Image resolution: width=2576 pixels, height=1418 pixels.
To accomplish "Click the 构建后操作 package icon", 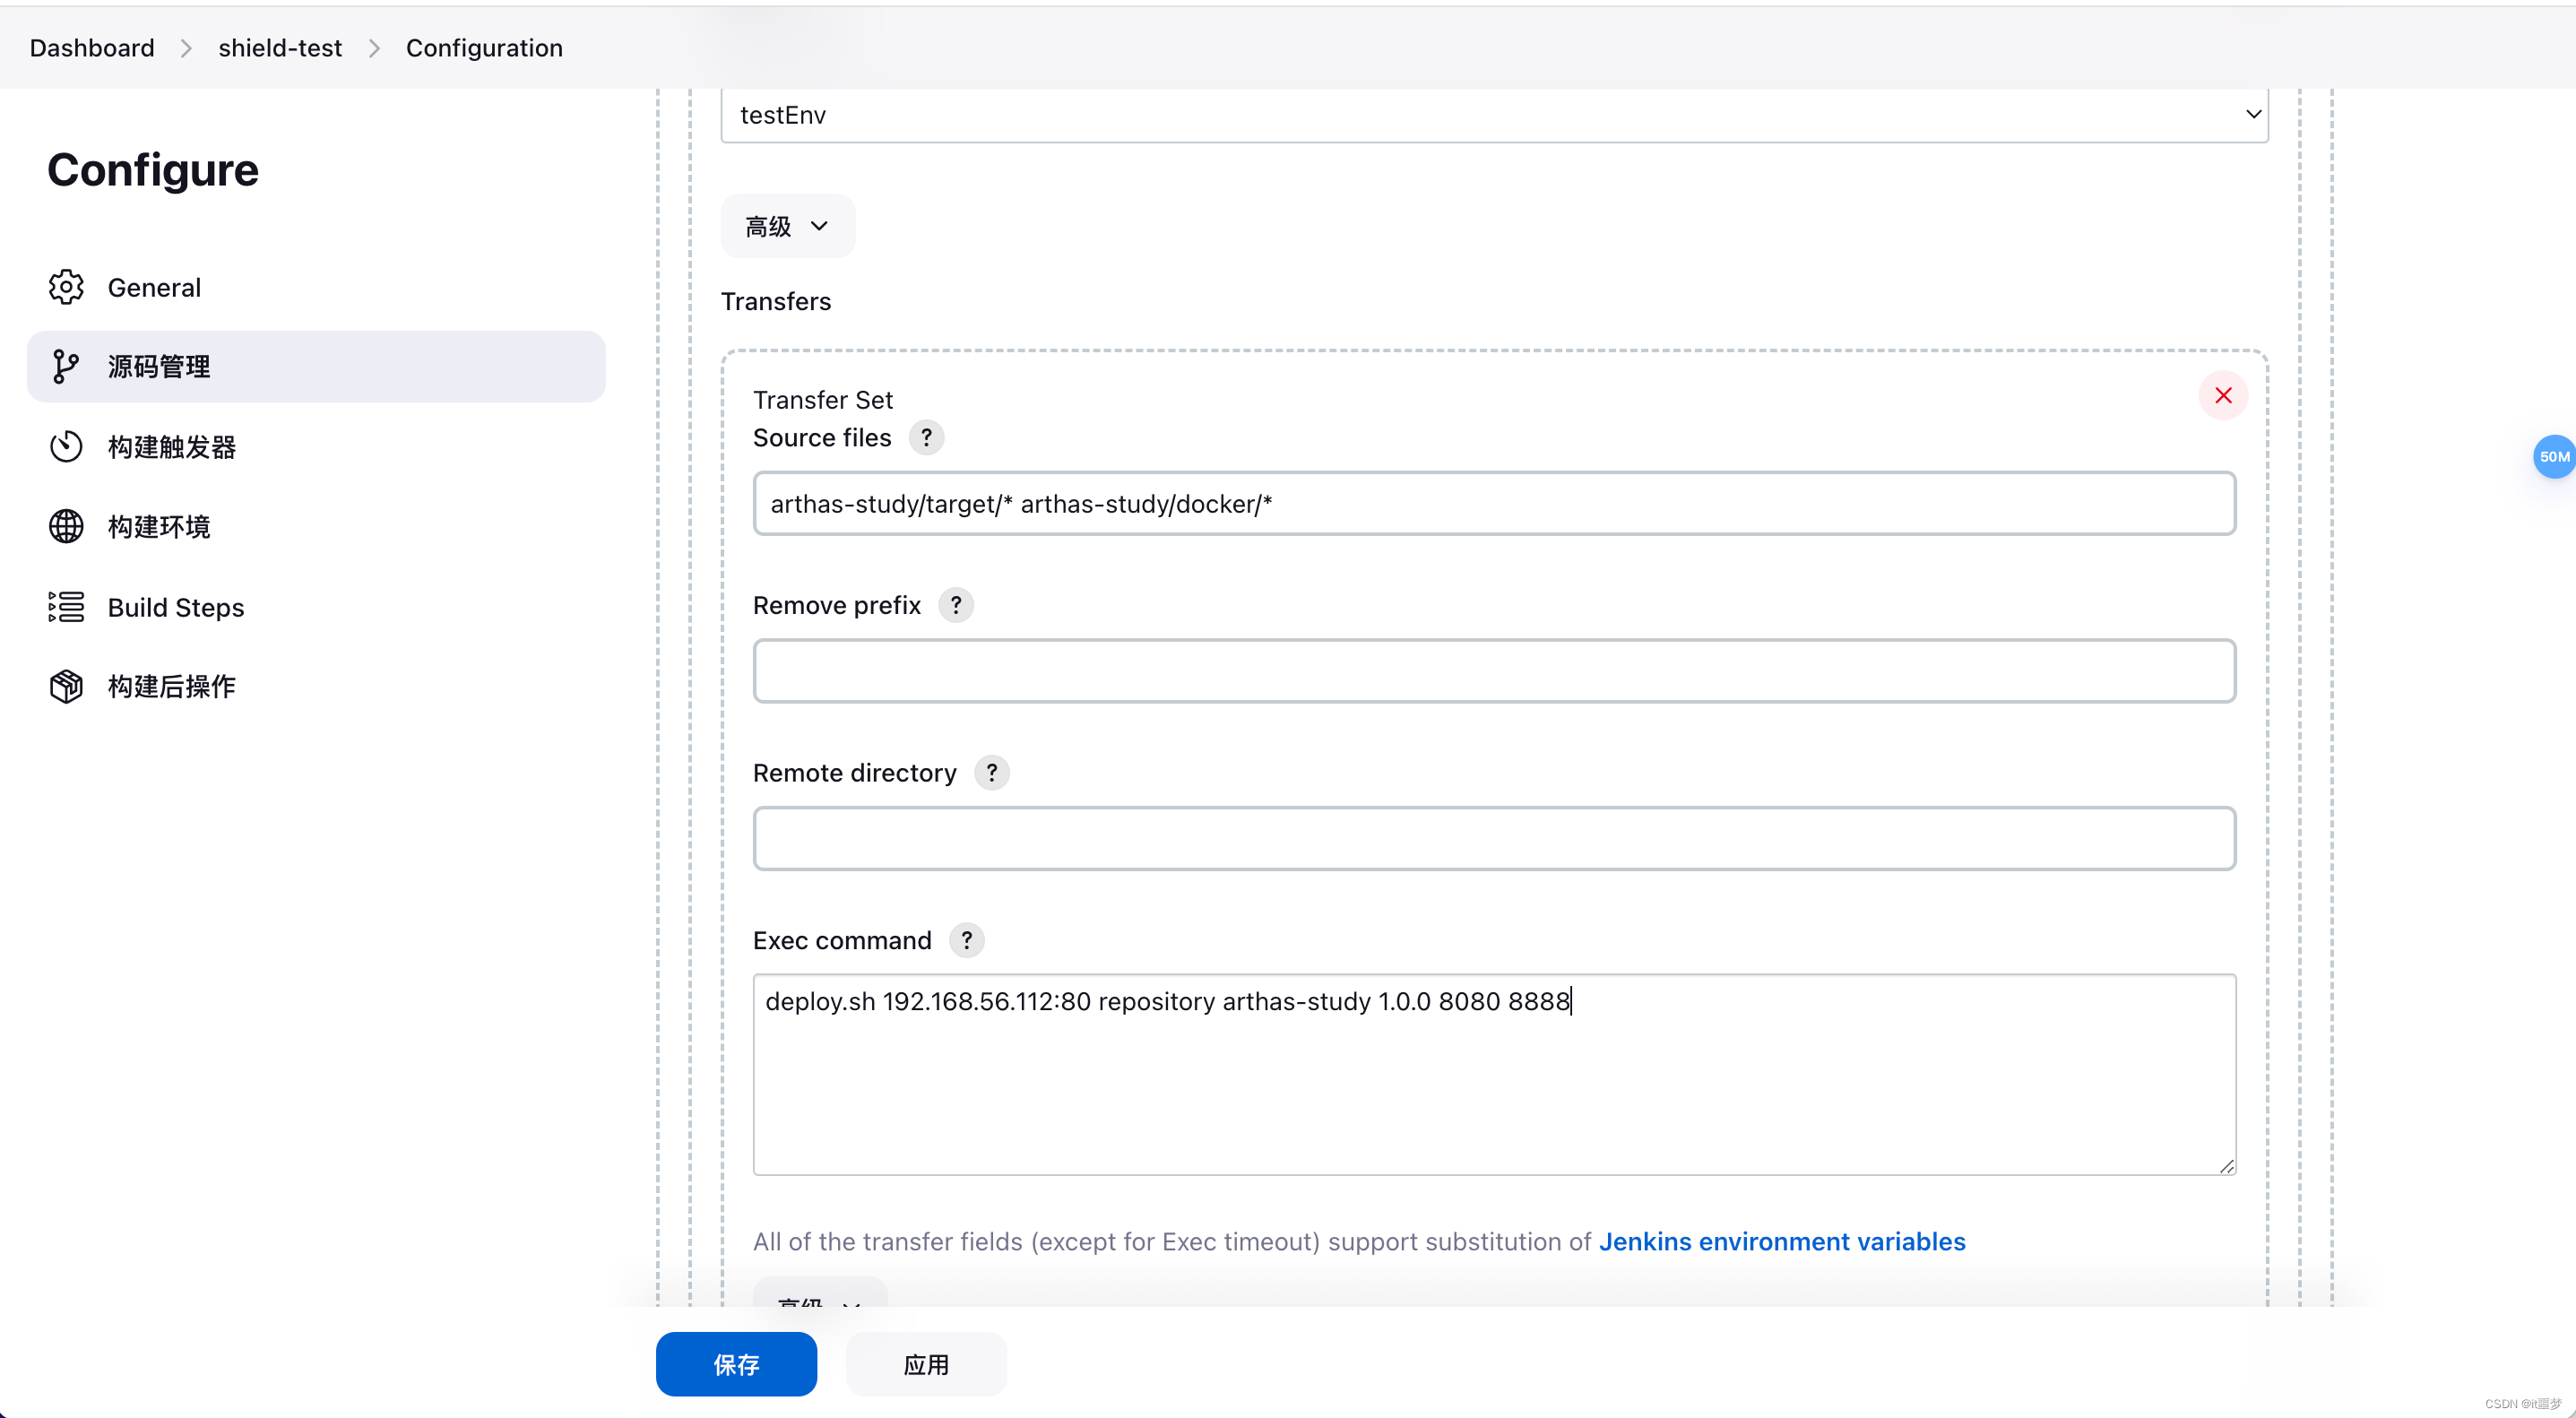I will [x=66, y=686].
